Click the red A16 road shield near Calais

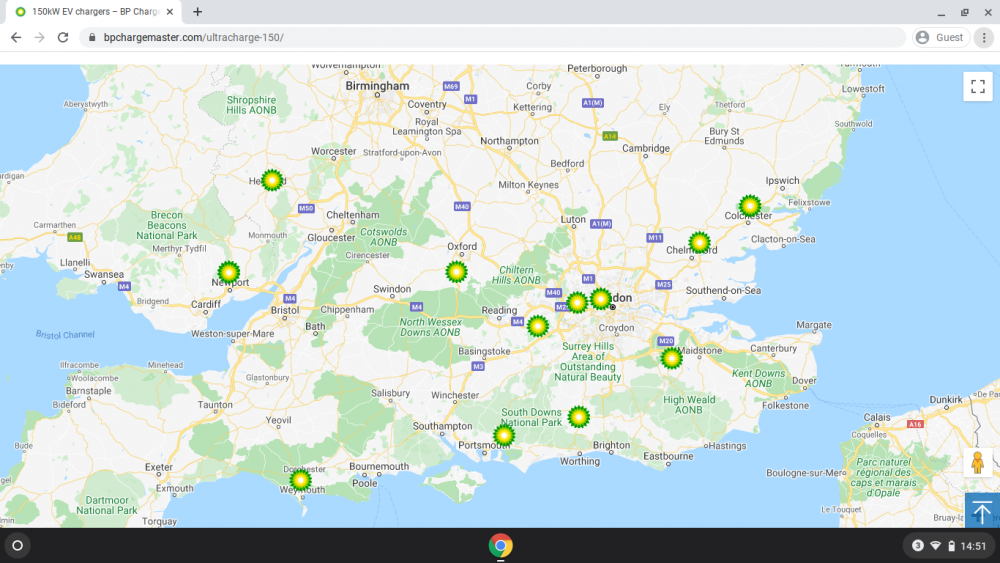915,424
